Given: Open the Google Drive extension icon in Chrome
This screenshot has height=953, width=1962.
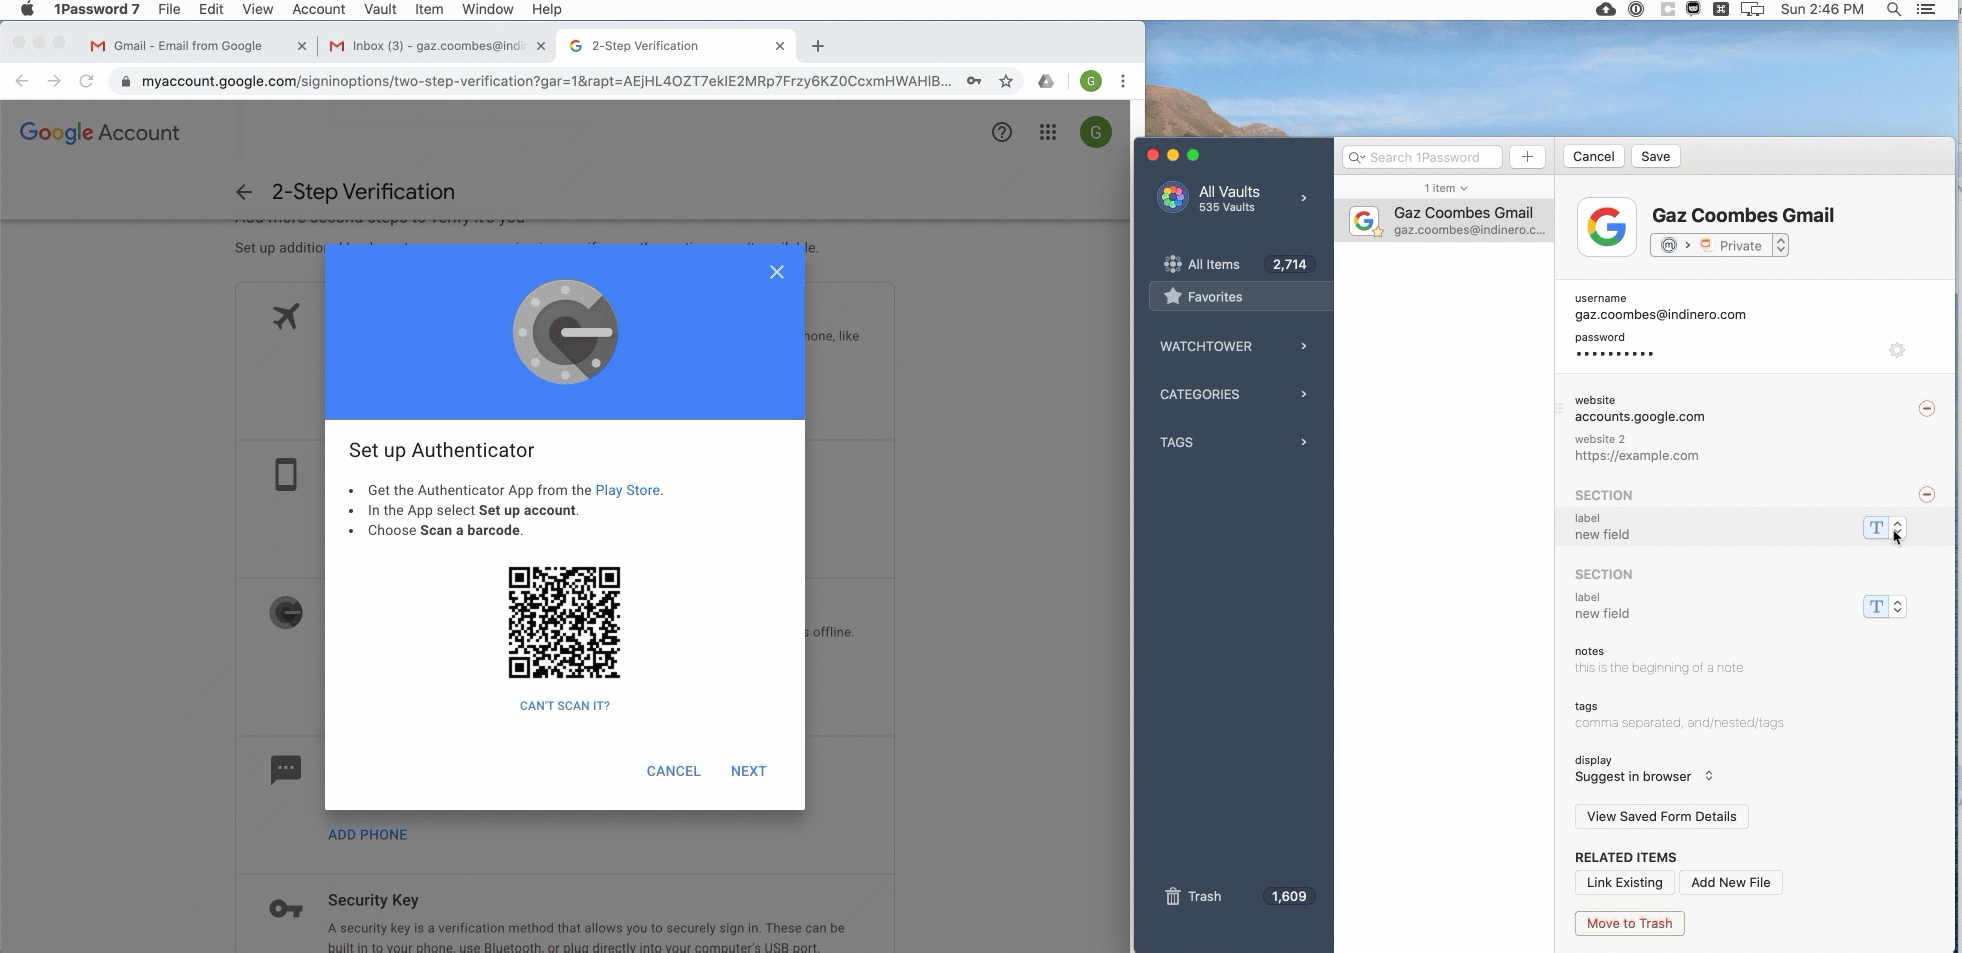Looking at the screenshot, I should tap(1046, 81).
